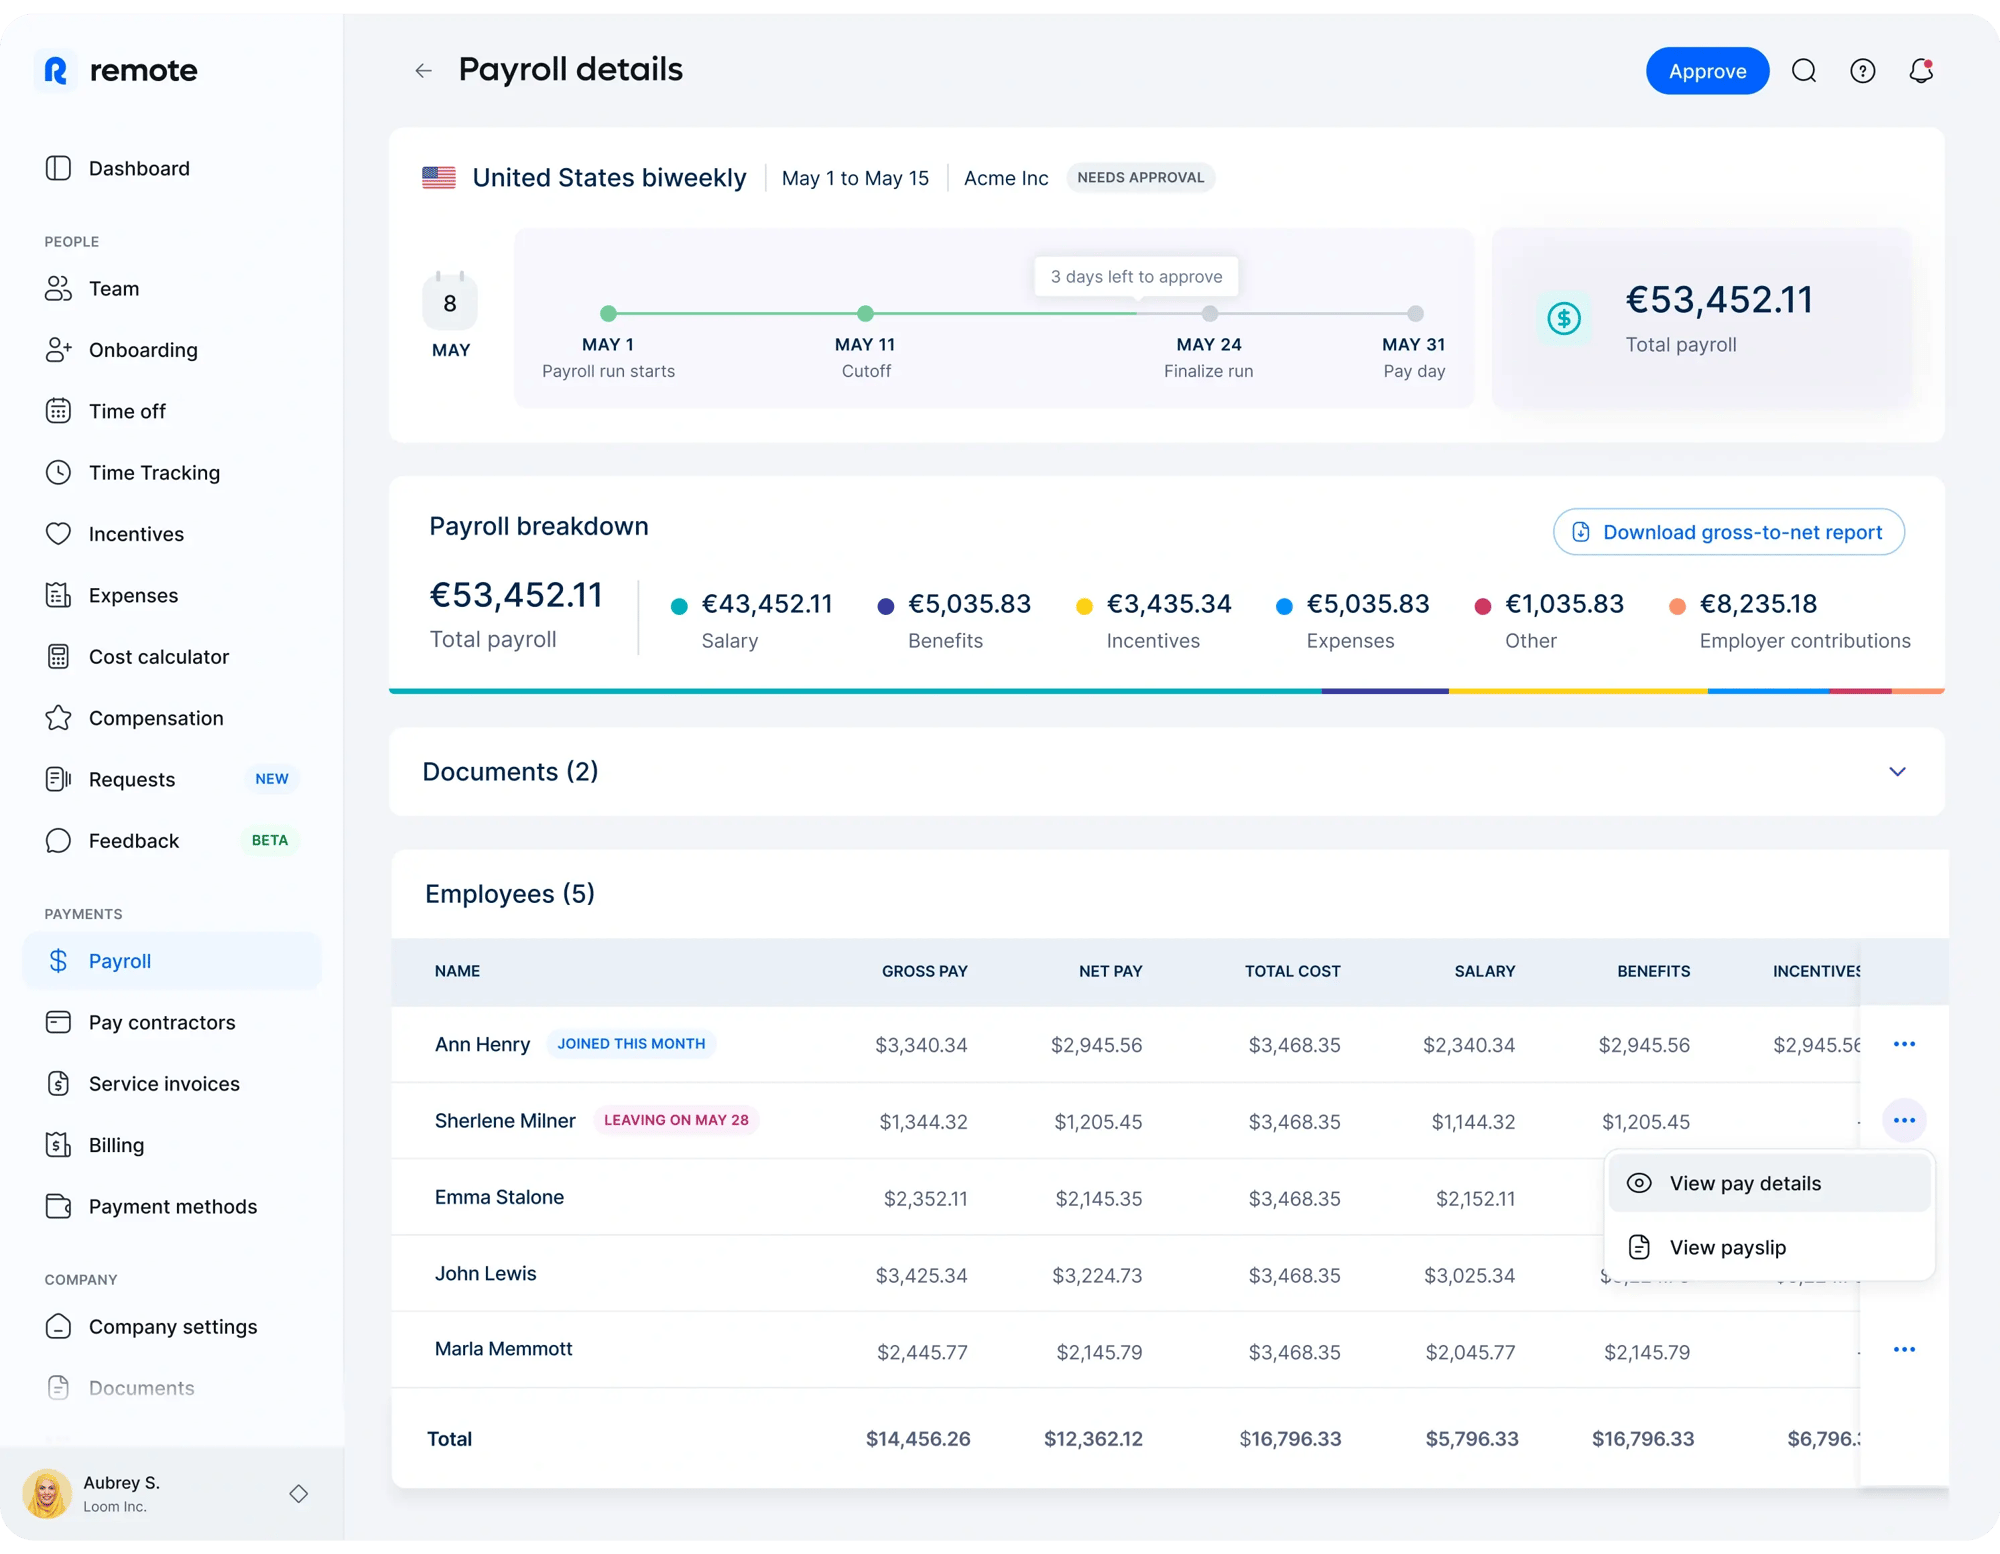Screen dimensions: 2000x1554
Task: Go back using the arrow icon
Action: [x=423, y=70]
